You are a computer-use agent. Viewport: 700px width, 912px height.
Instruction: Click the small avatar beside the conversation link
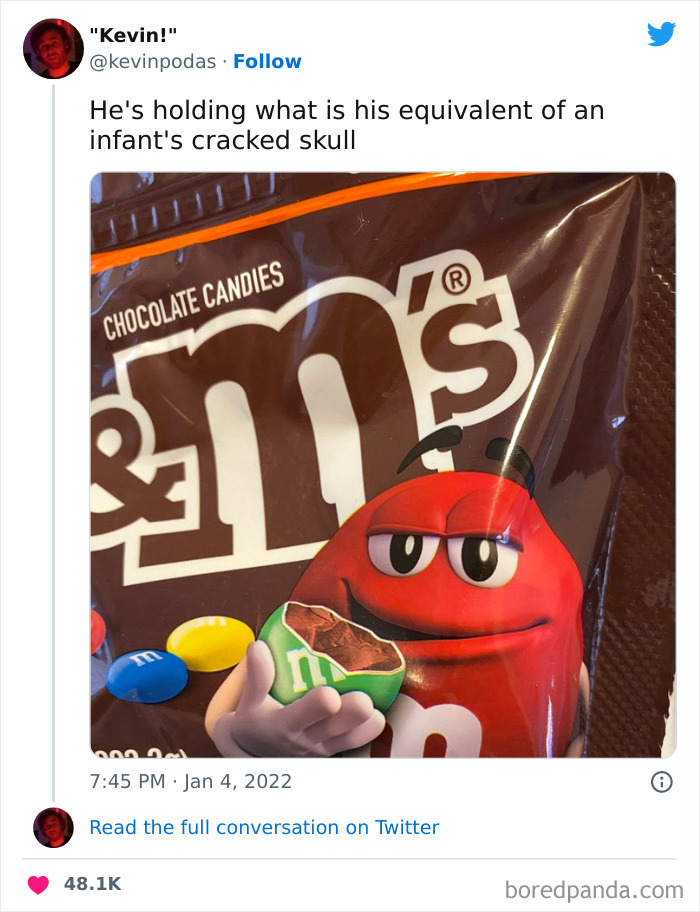51,827
